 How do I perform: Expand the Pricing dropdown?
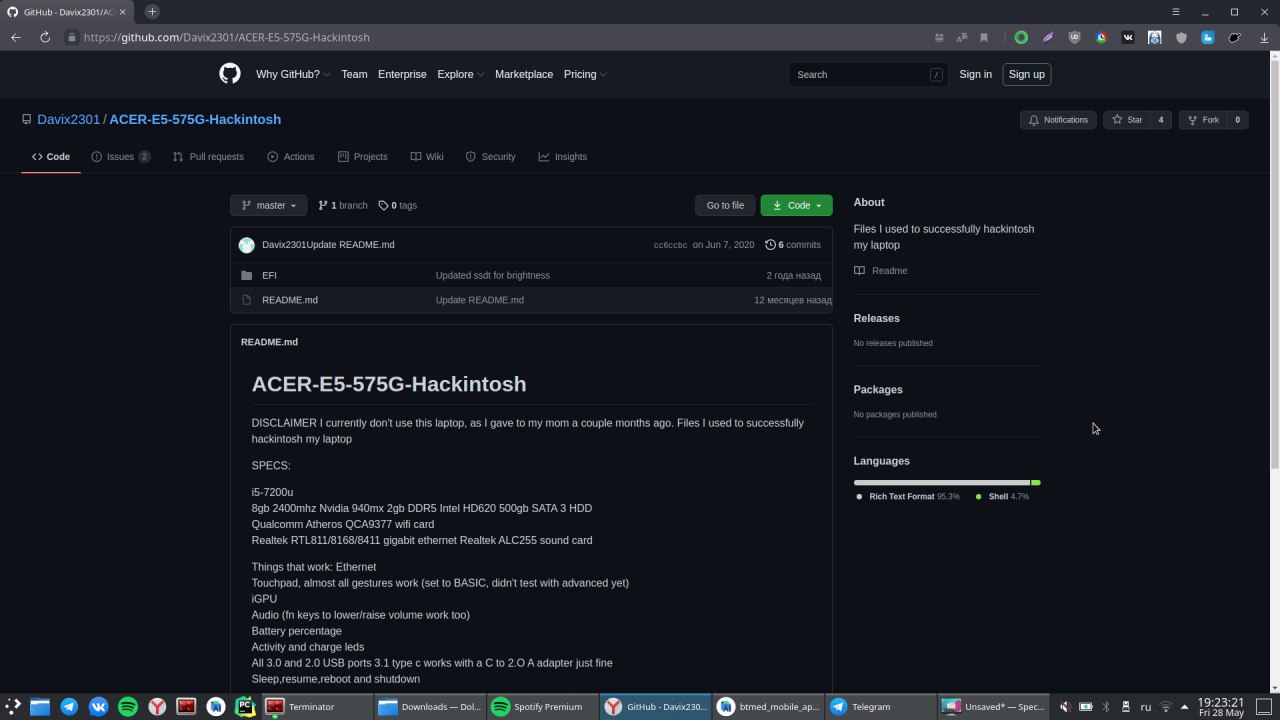(x=585, y=74)
